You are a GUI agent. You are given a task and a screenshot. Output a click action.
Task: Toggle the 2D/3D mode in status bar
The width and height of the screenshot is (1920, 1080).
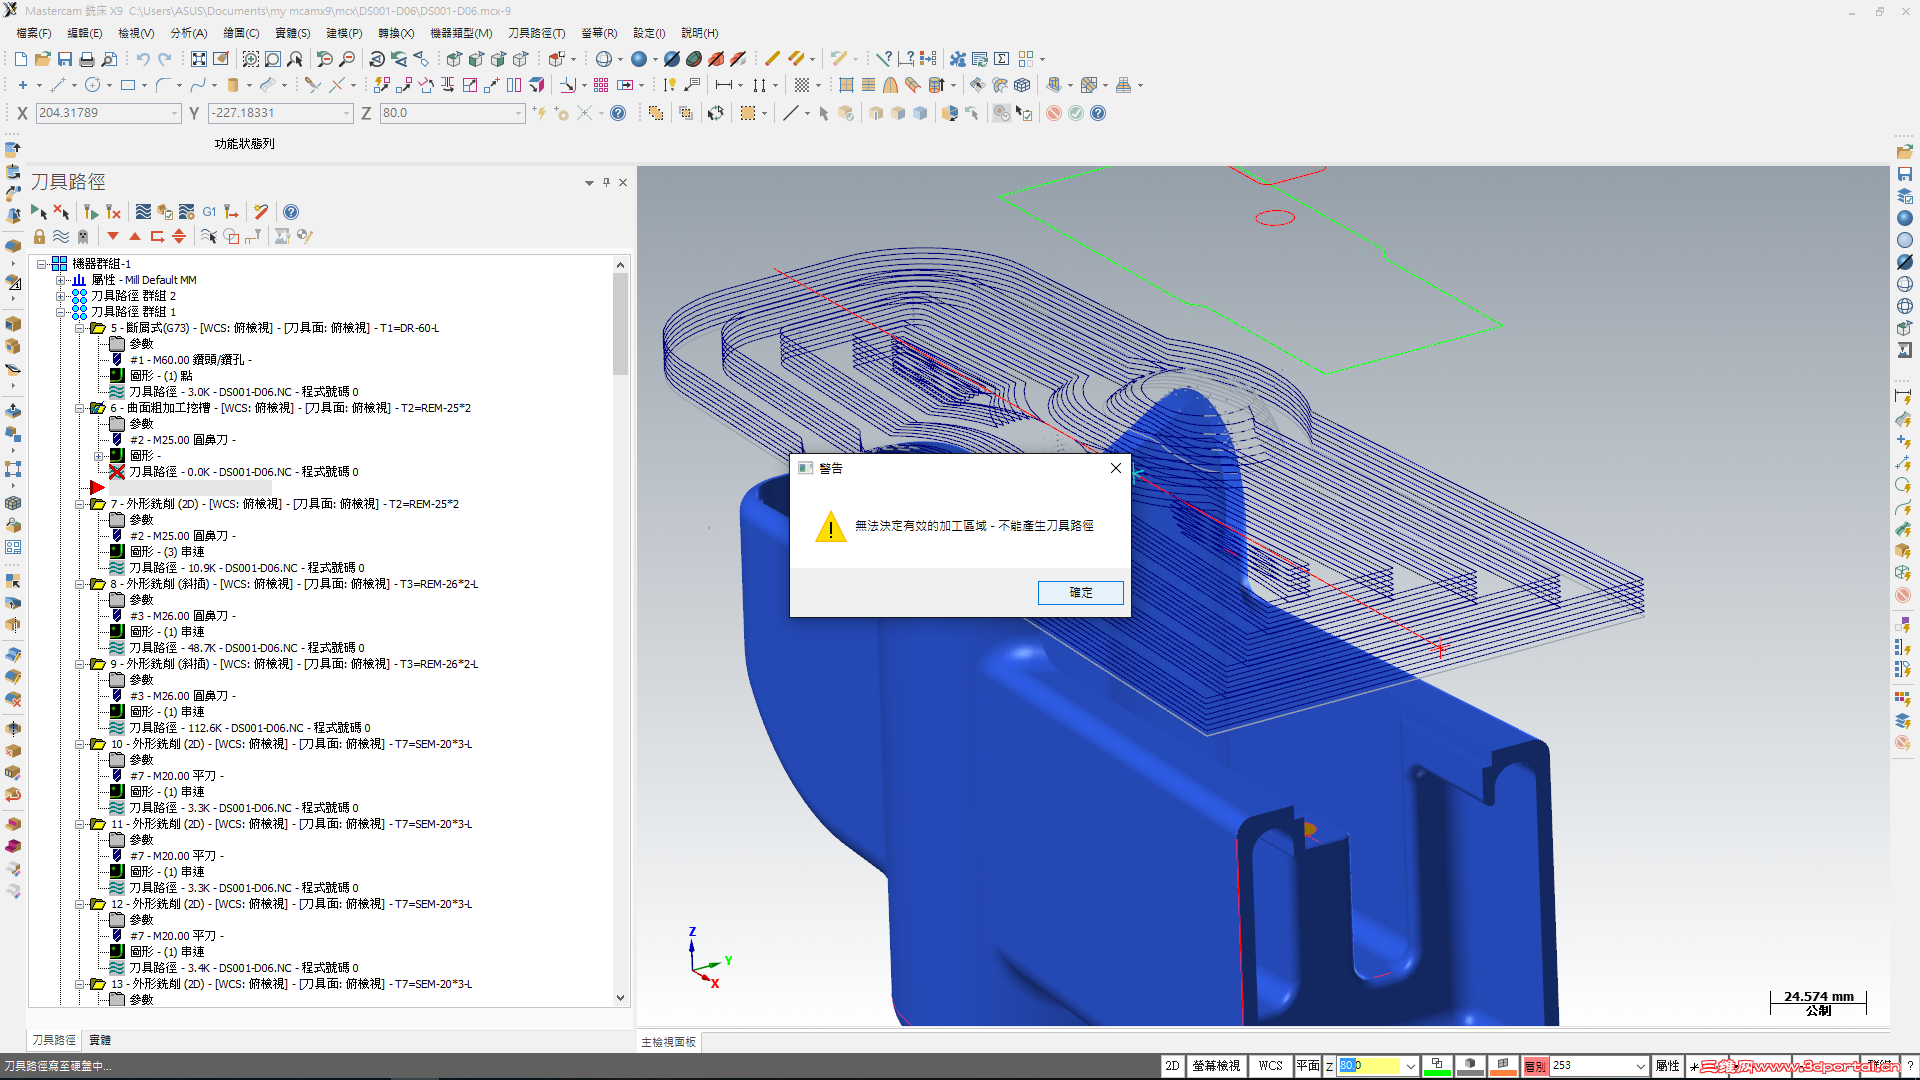click(1172, 1066)
